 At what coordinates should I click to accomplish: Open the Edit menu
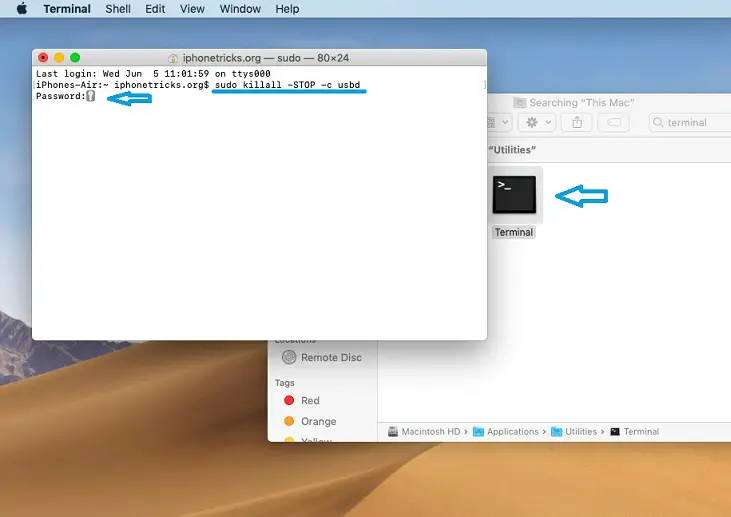point(155,9)
